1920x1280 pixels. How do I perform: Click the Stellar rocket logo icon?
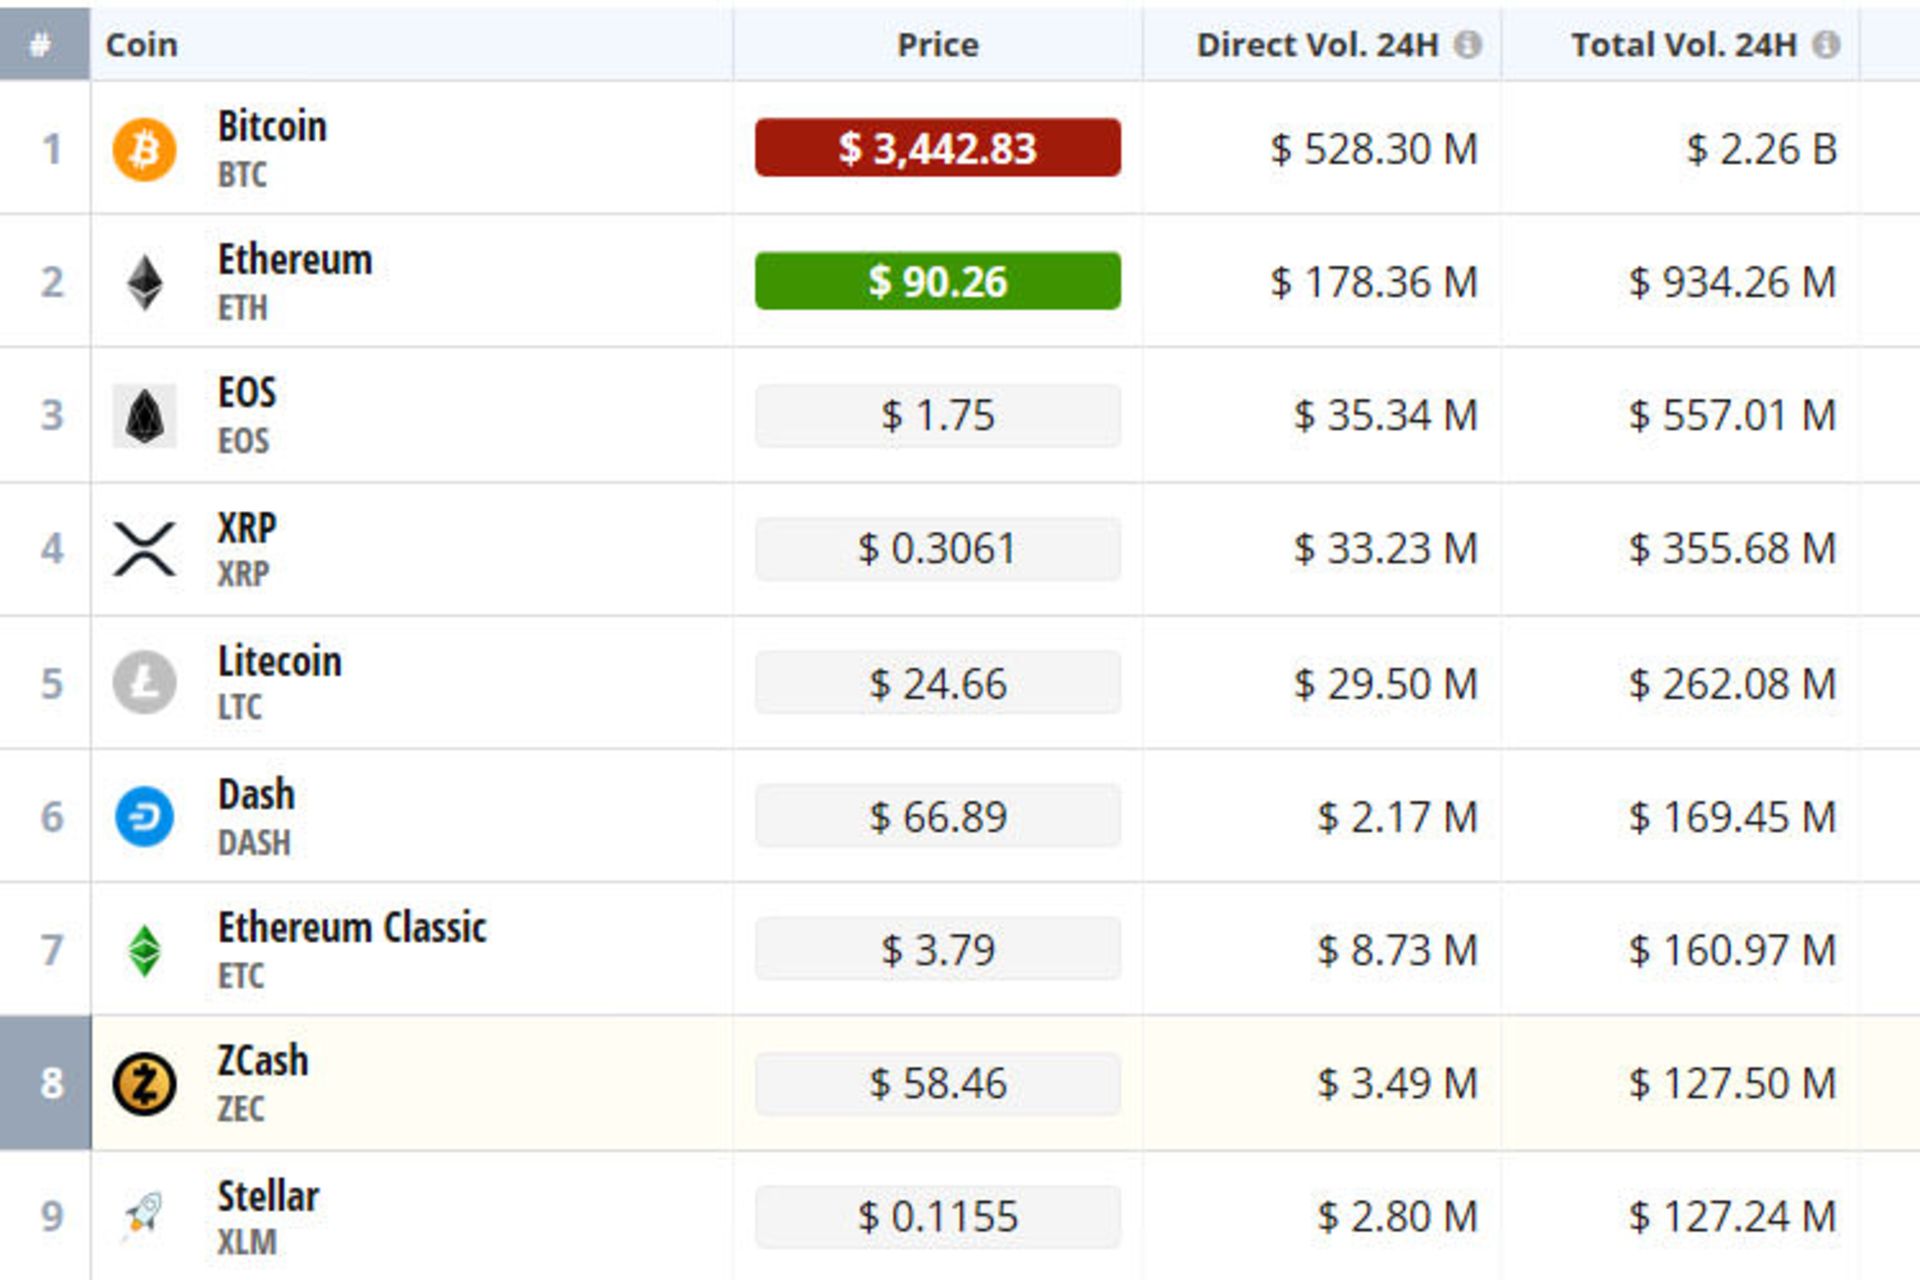[x=144, y=1216]
